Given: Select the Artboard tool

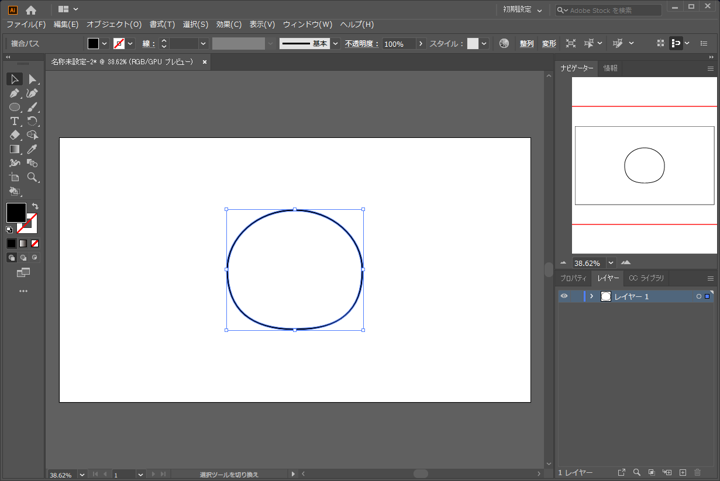Looking at the screenshot, I should (14, 177).
